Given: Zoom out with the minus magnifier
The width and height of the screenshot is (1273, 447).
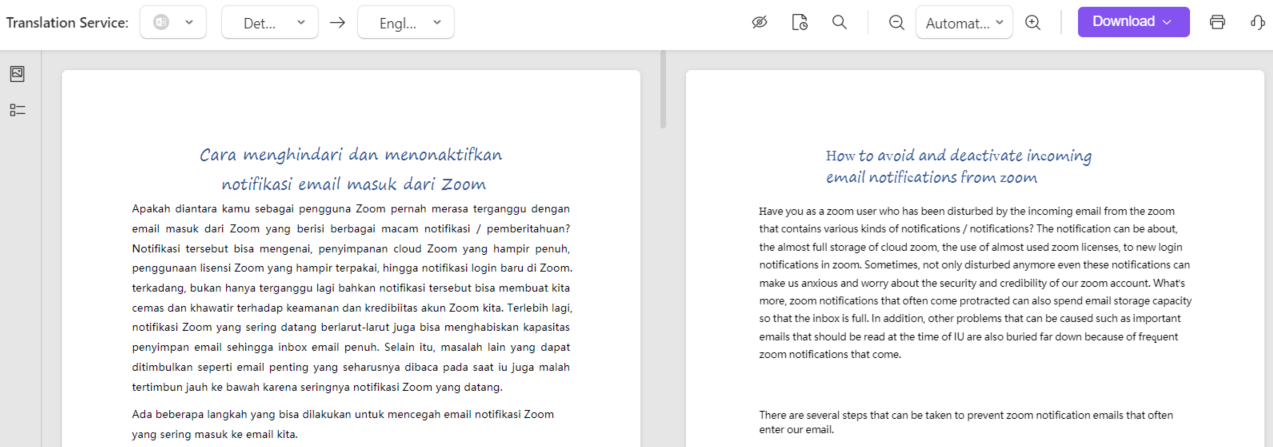Looking at the screenshot, I should click(x=896, y=22).
